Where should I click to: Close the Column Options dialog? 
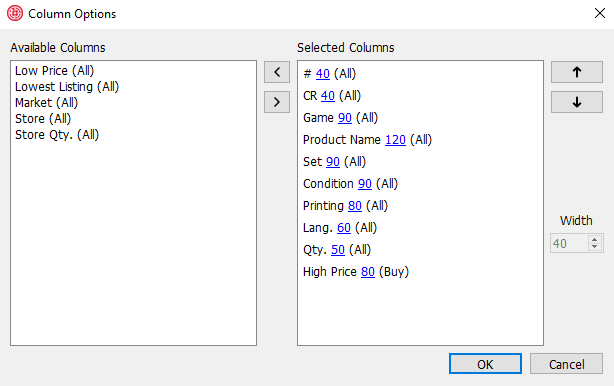click(600, 13)
